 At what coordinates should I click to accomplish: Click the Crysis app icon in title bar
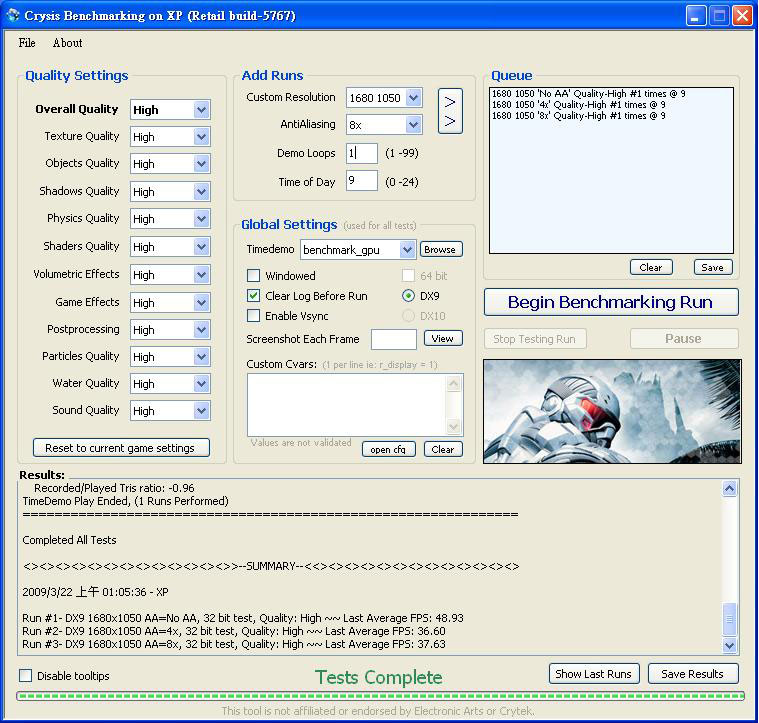[x=13, y=15]
